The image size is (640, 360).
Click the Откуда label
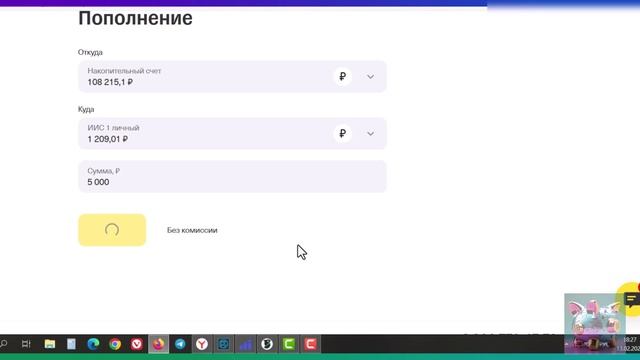point(90,52)
